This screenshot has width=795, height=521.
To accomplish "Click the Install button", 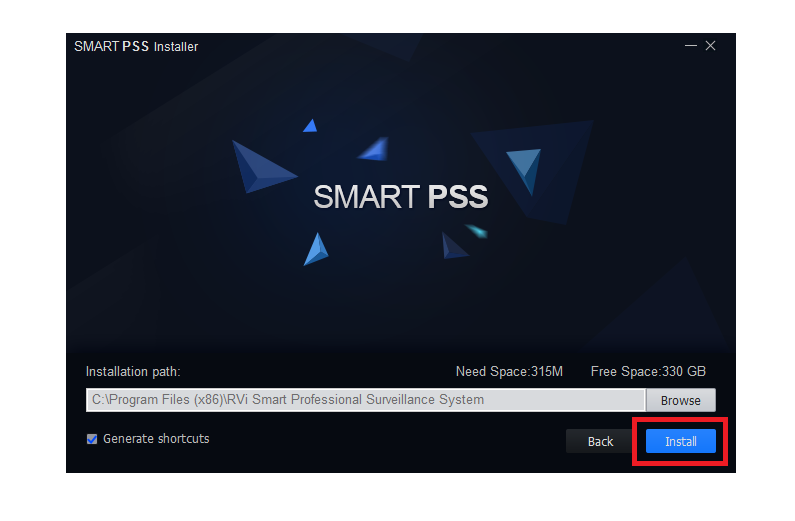I will point(680,441).
